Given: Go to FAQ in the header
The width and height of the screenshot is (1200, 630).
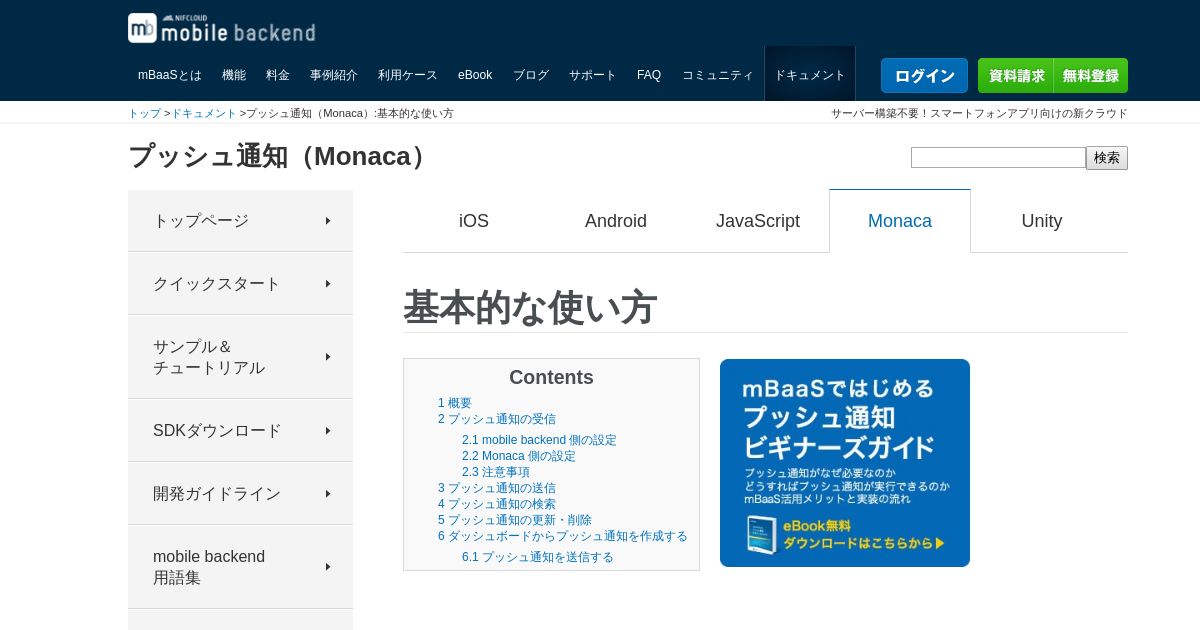Looking at the screenshot, I should click(649, 75).
